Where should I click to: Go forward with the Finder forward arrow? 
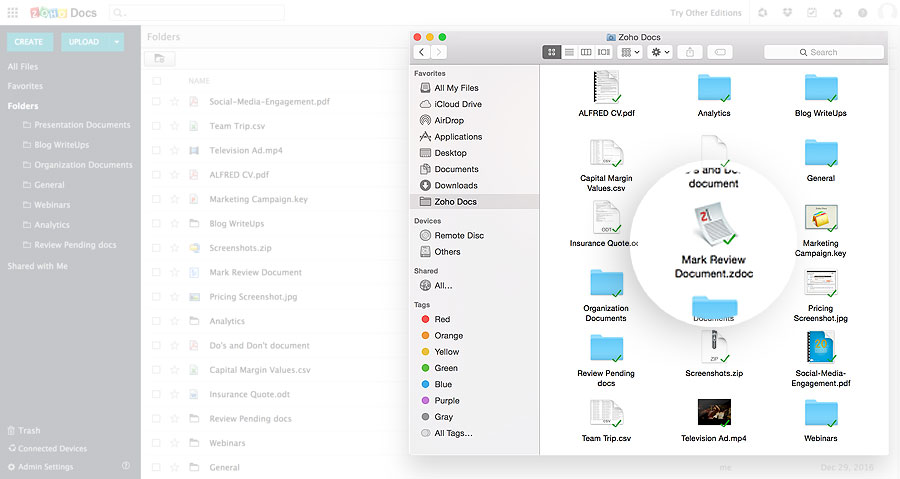[439, 52]
